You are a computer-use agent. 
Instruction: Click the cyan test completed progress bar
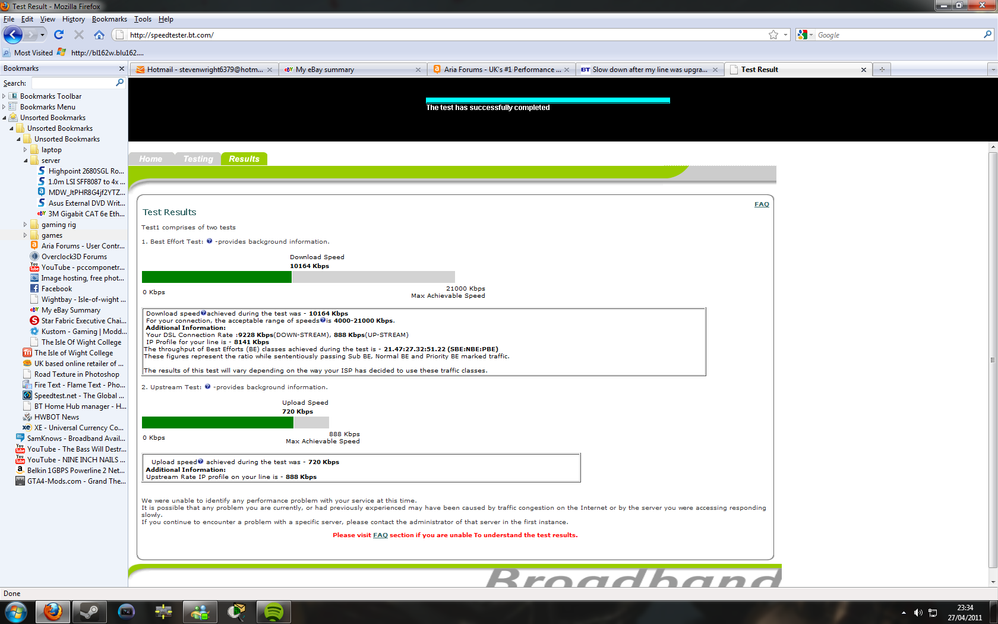(x=547, y=100)
